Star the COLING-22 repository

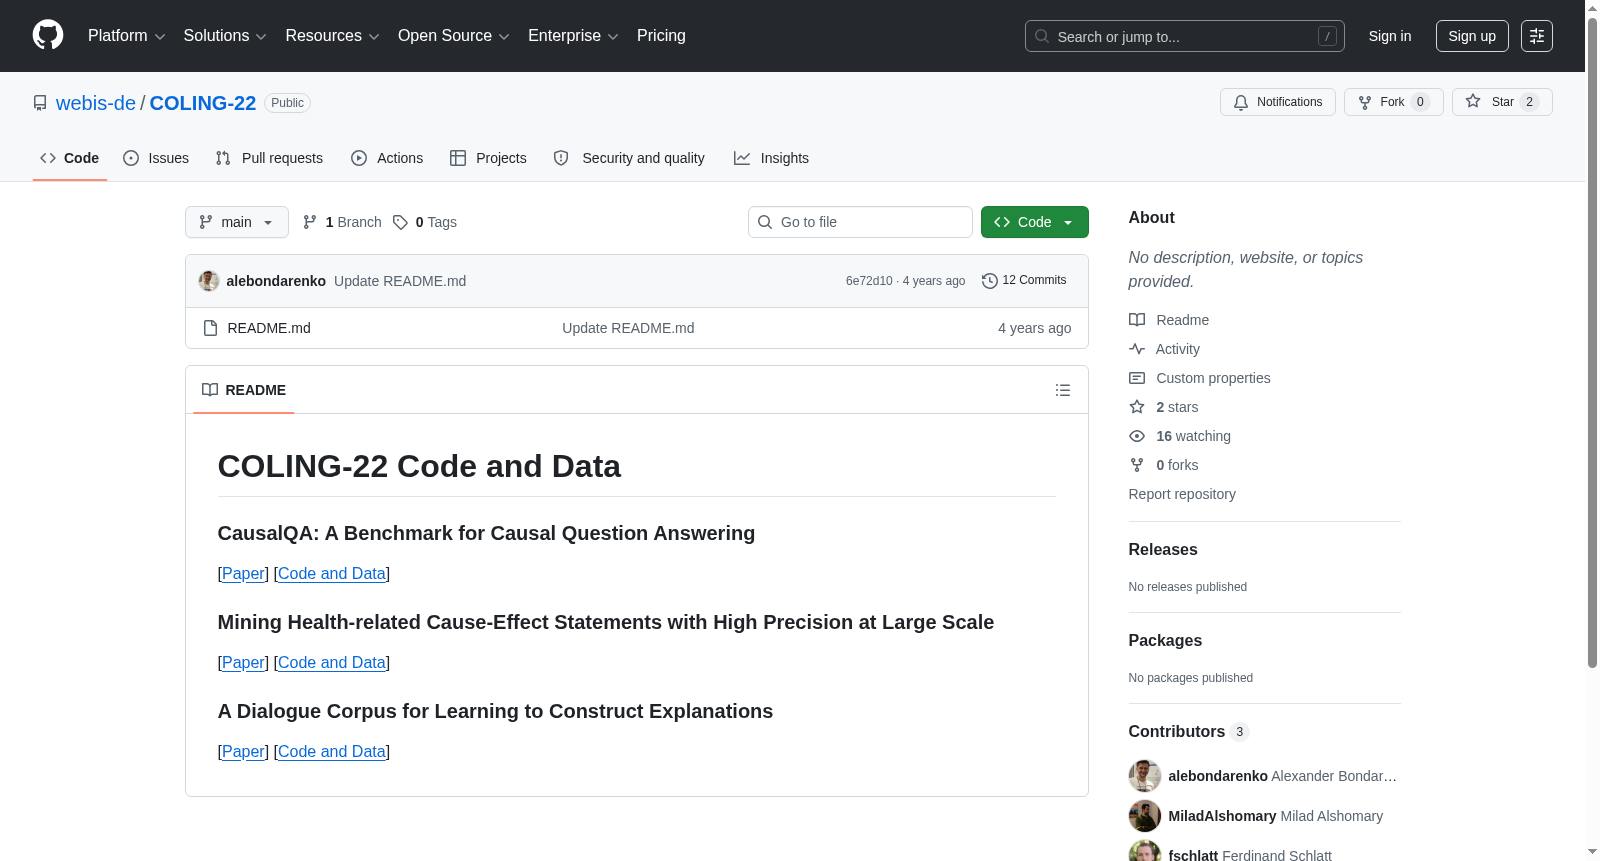[1502, 102]
